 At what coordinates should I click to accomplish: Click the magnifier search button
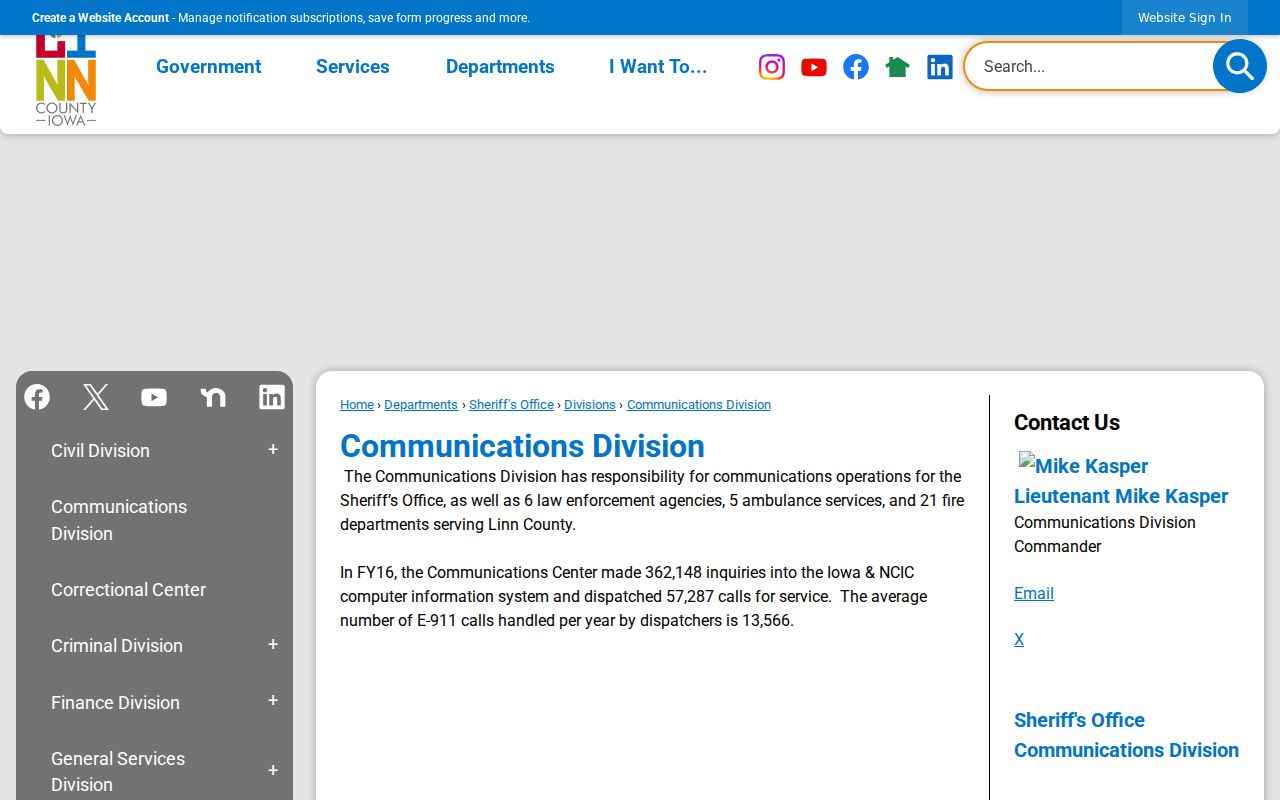point(1240,66)
